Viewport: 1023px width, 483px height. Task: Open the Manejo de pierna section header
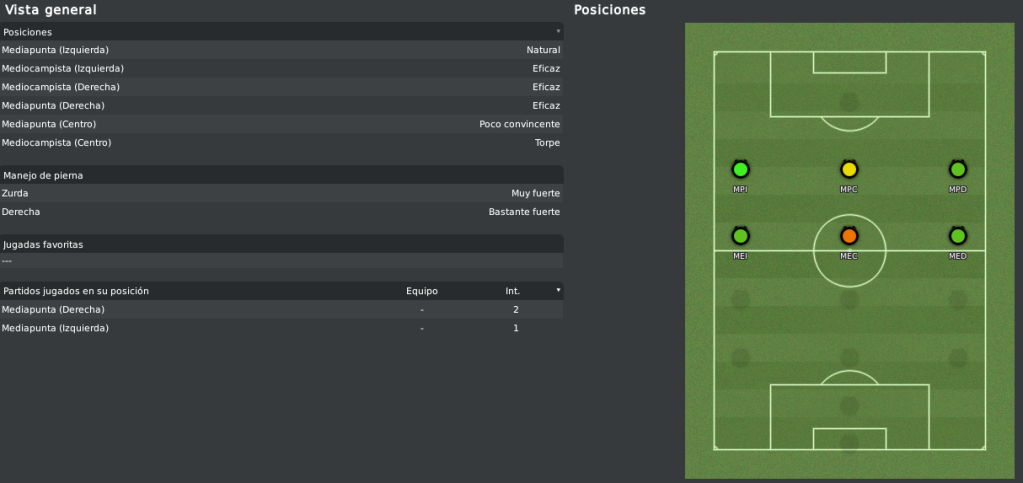click(x=281, y=175)
